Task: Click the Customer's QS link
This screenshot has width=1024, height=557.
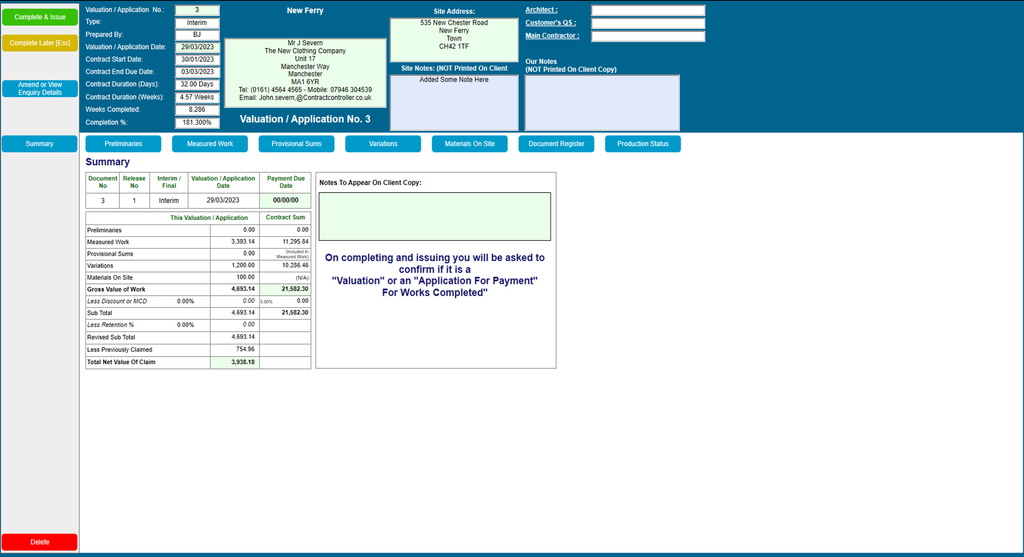Action: click(551, 23)
